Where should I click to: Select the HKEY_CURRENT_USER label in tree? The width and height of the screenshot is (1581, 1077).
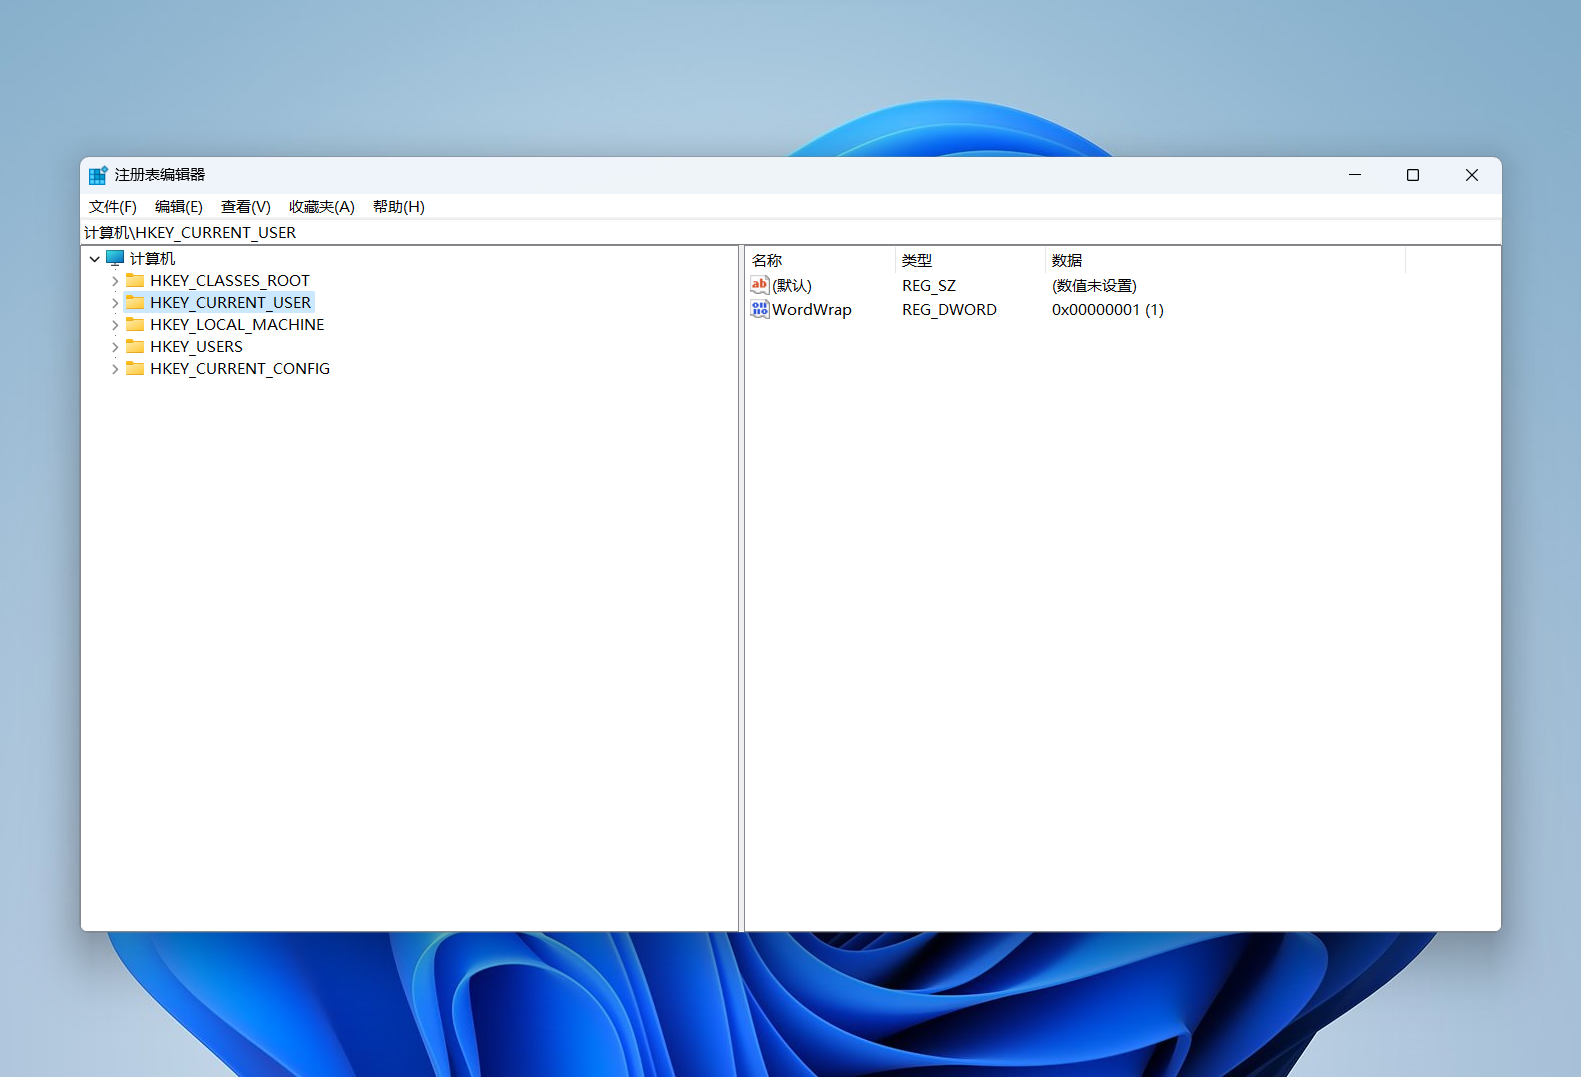tap(230, 302)
